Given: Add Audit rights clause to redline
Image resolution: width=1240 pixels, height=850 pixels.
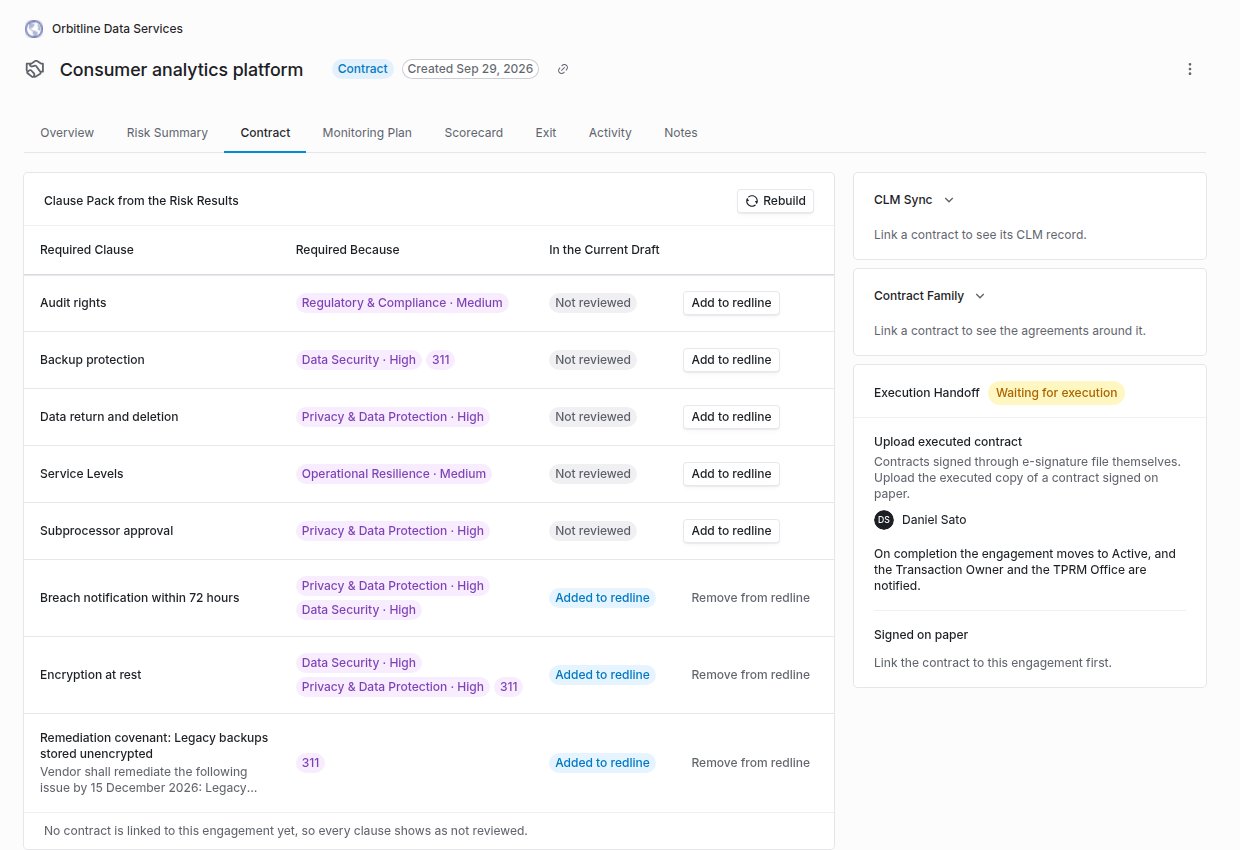Looking at the screenshot, I should 731,303.
